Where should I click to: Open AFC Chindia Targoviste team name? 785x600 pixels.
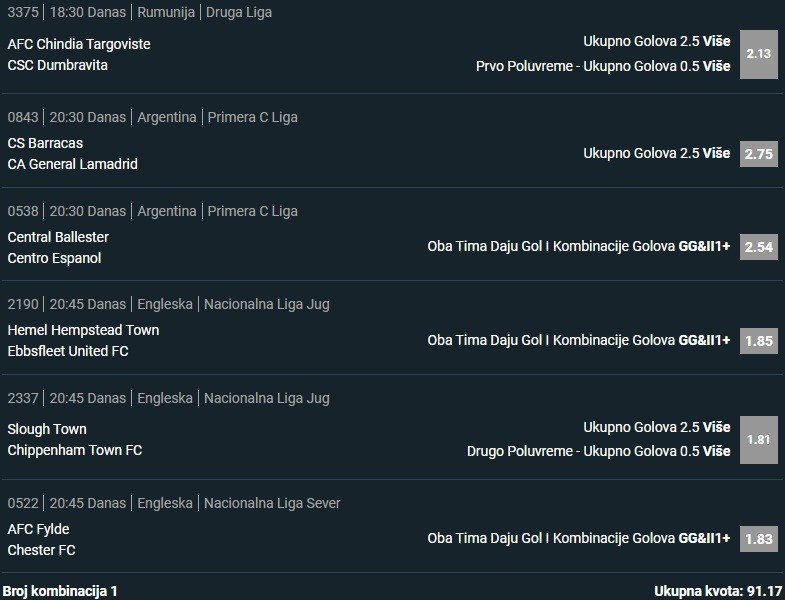pyautogui.click(x=79, y=44)
